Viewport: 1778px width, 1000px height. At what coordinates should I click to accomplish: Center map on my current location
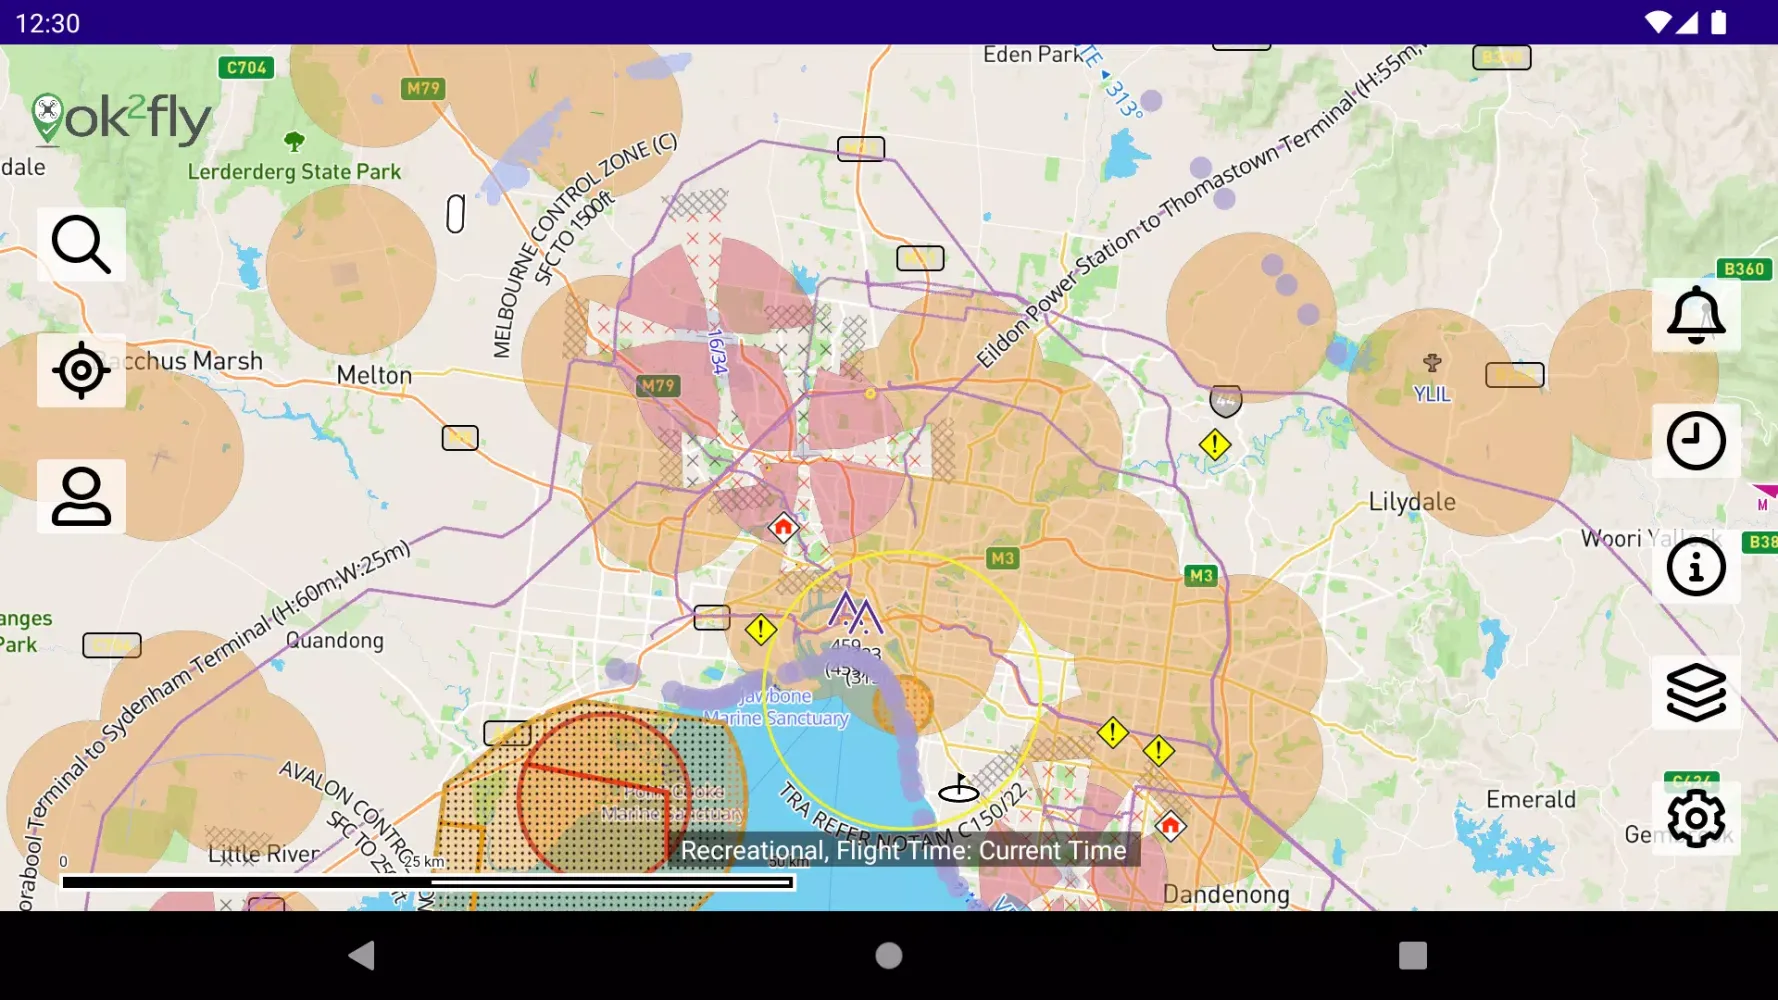point(81,371)
